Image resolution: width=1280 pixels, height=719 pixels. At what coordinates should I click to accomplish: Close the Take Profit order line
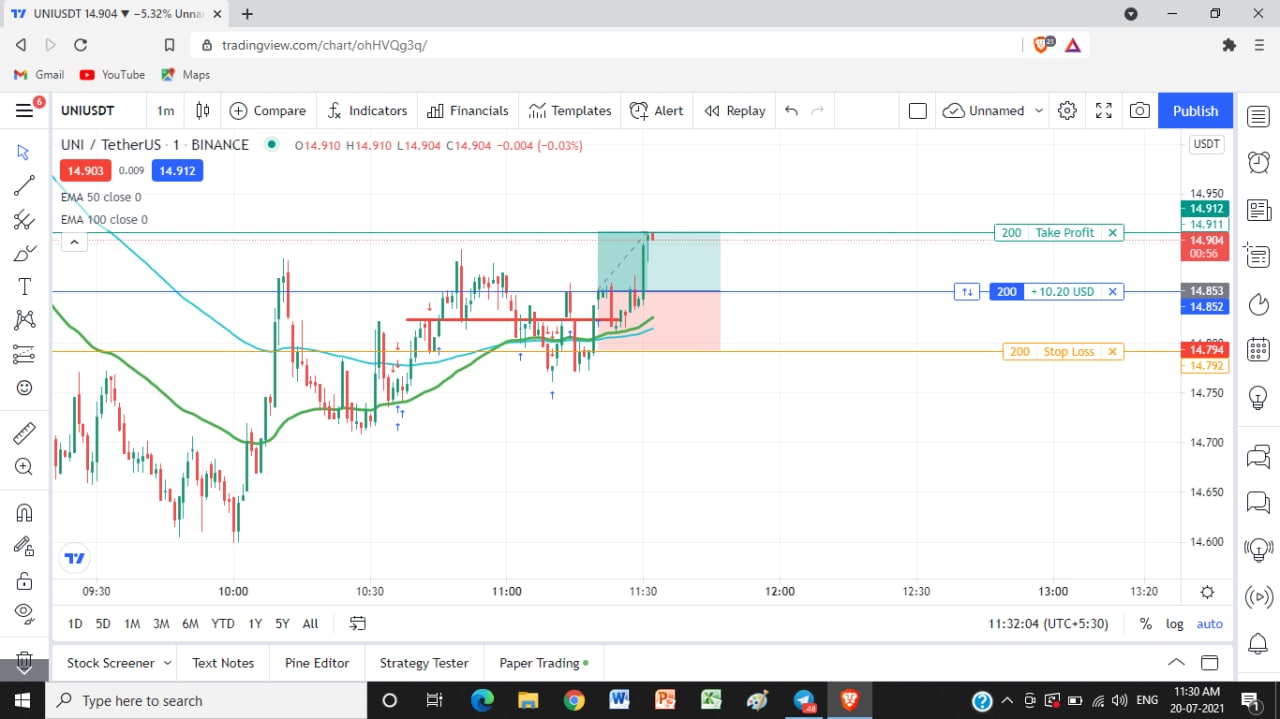[1113, 232]
